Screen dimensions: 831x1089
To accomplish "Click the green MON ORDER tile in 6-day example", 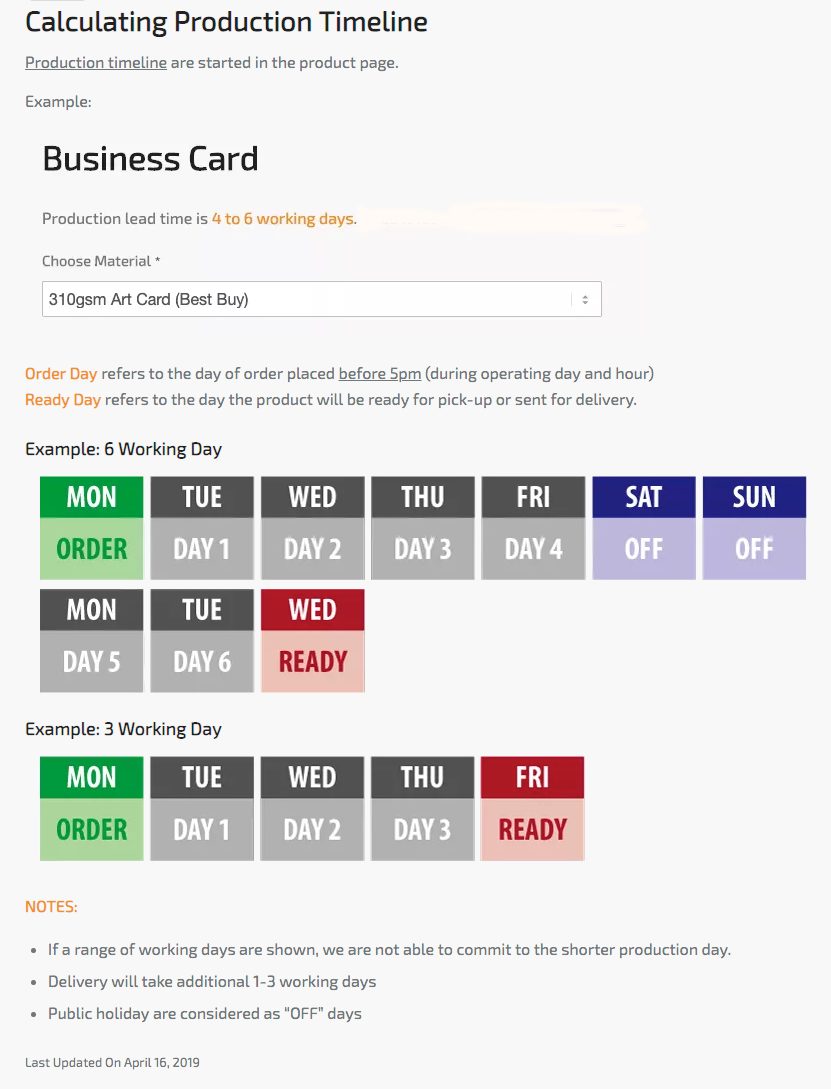I will tap(91, 528).
